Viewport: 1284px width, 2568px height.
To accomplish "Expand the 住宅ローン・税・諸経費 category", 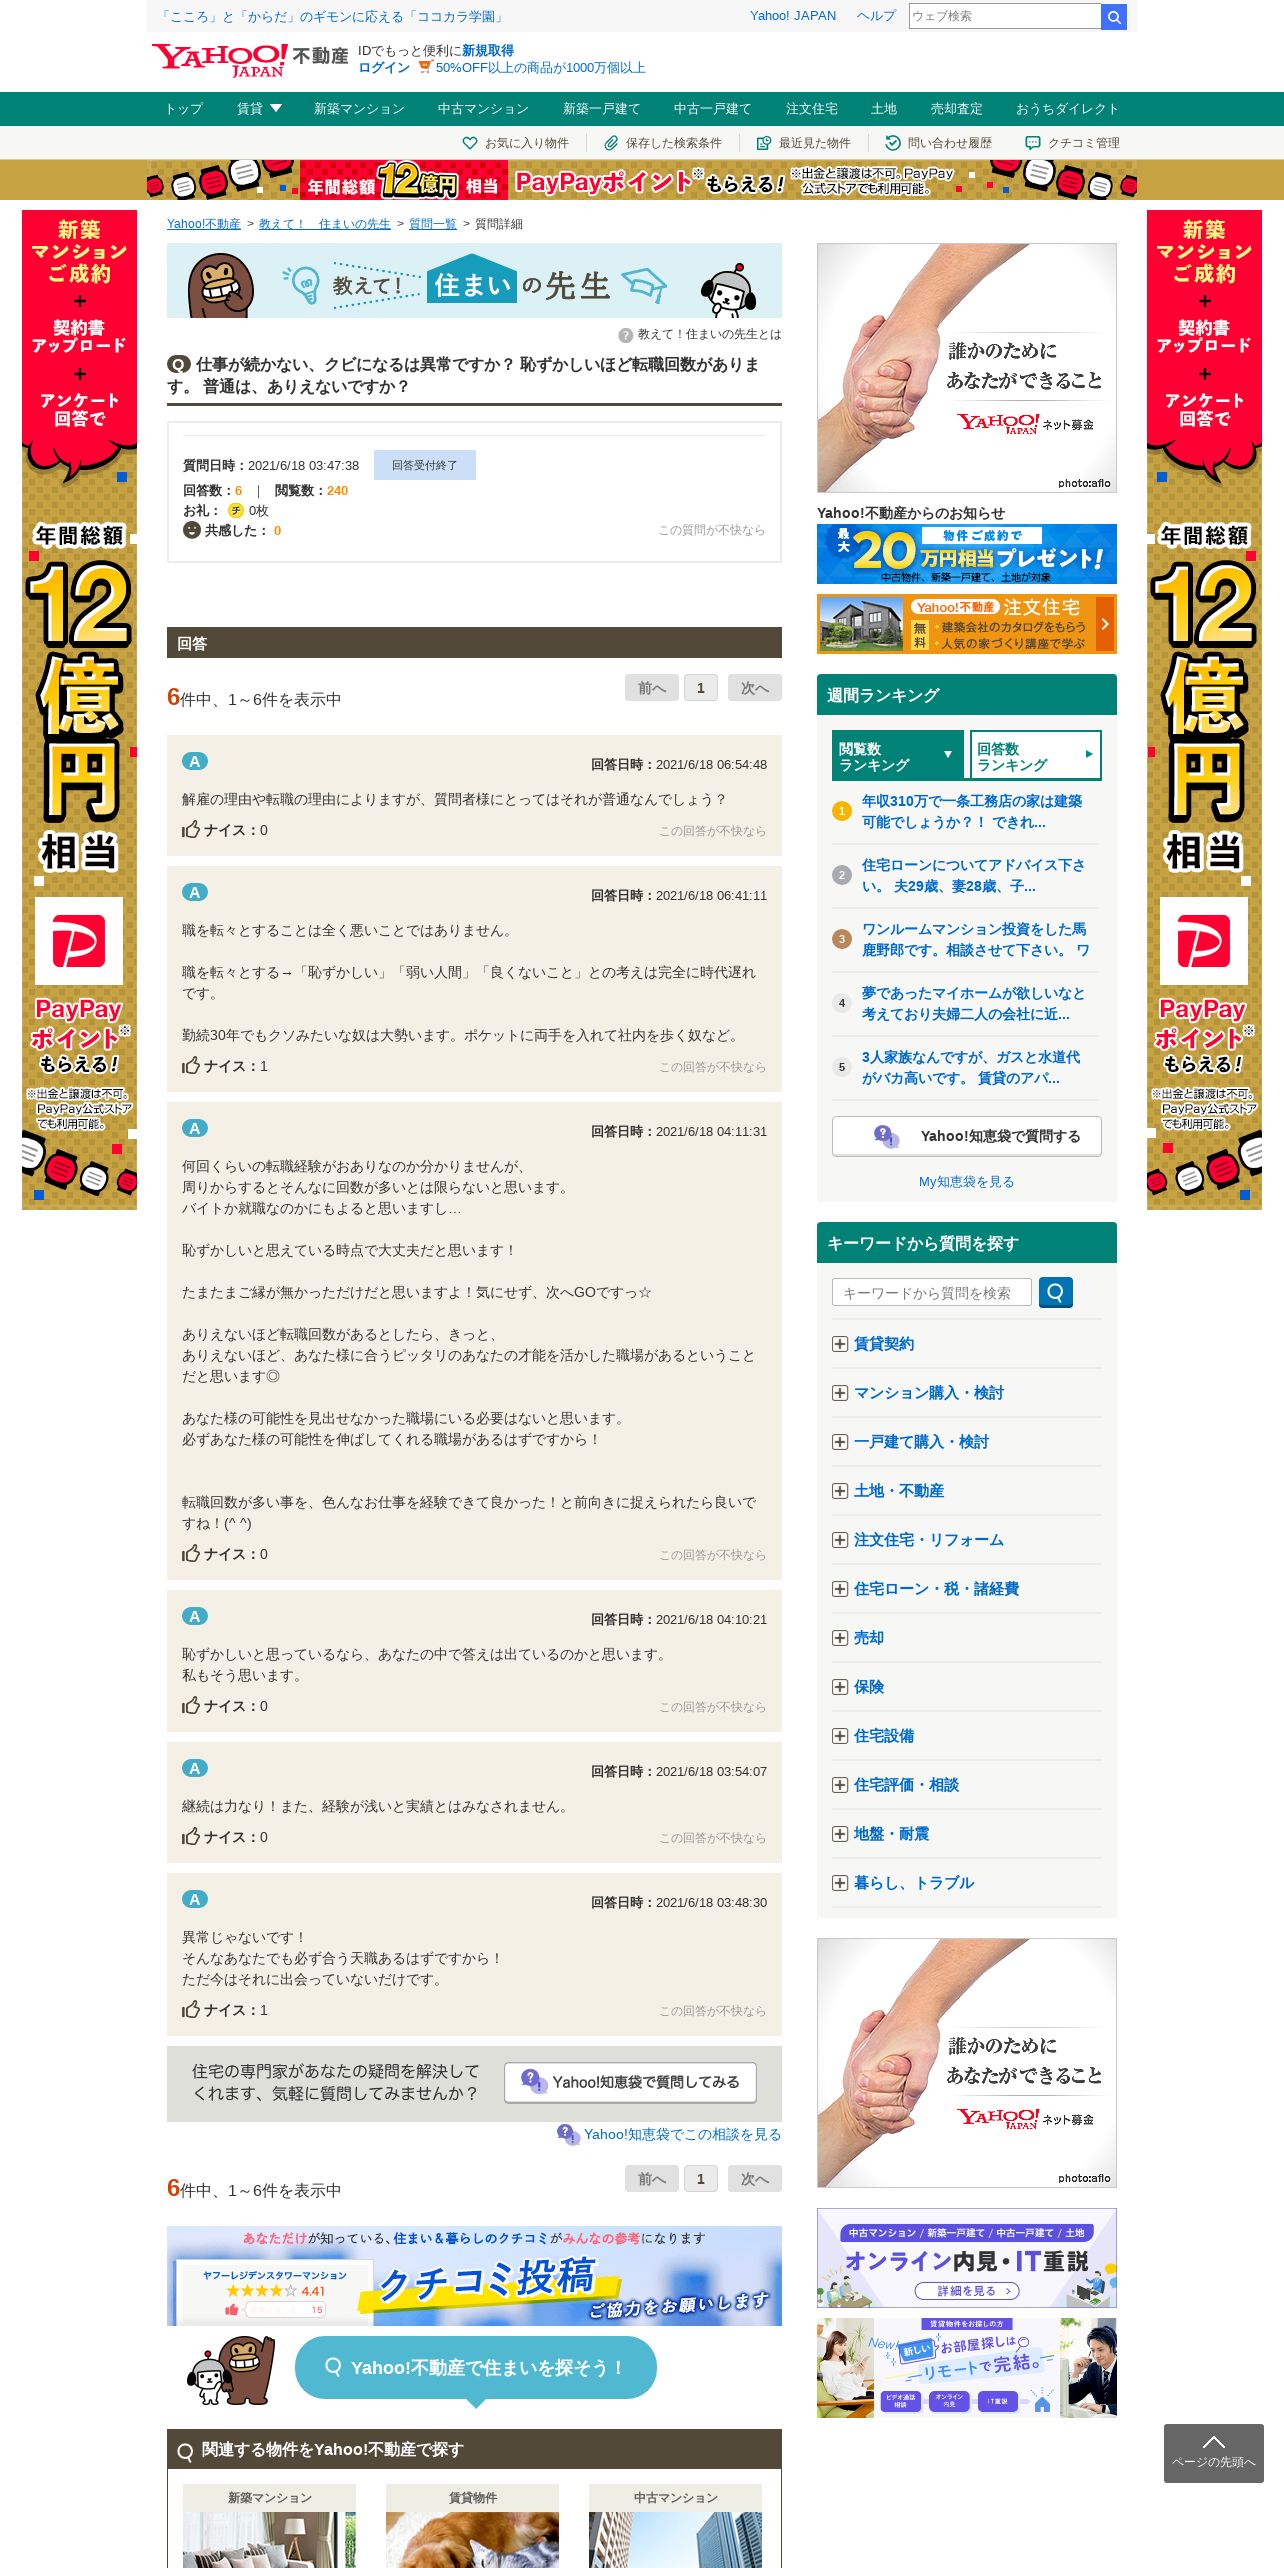I will point(840,1589).
